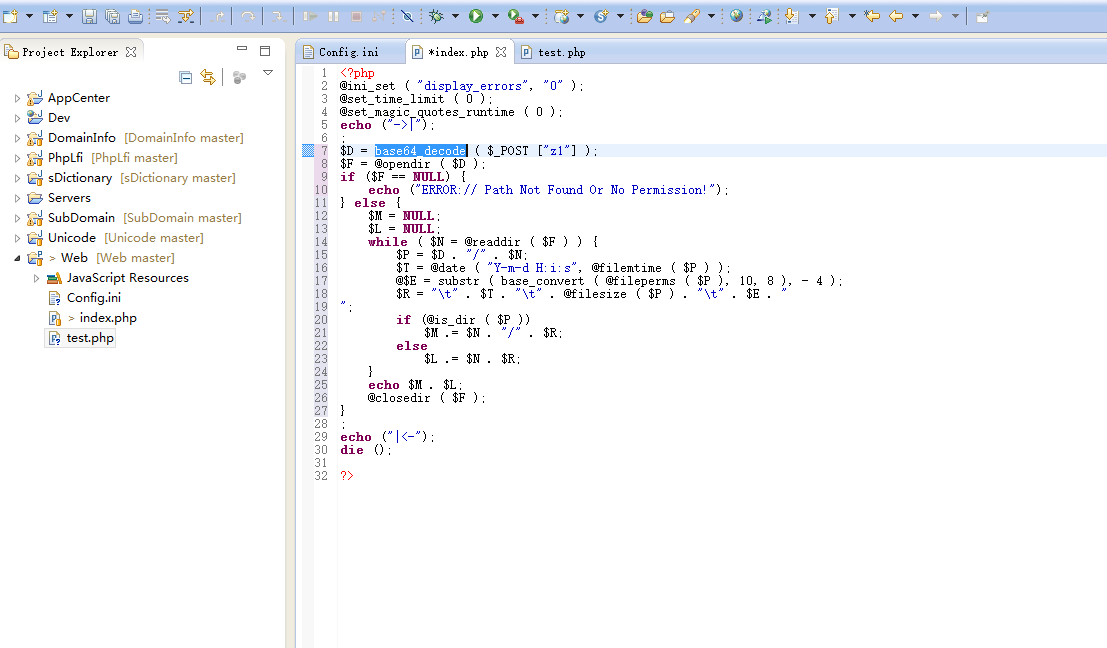Click the Debug bug icon
This screenshot has height=648, width=1107.
(x=436, y=16)
